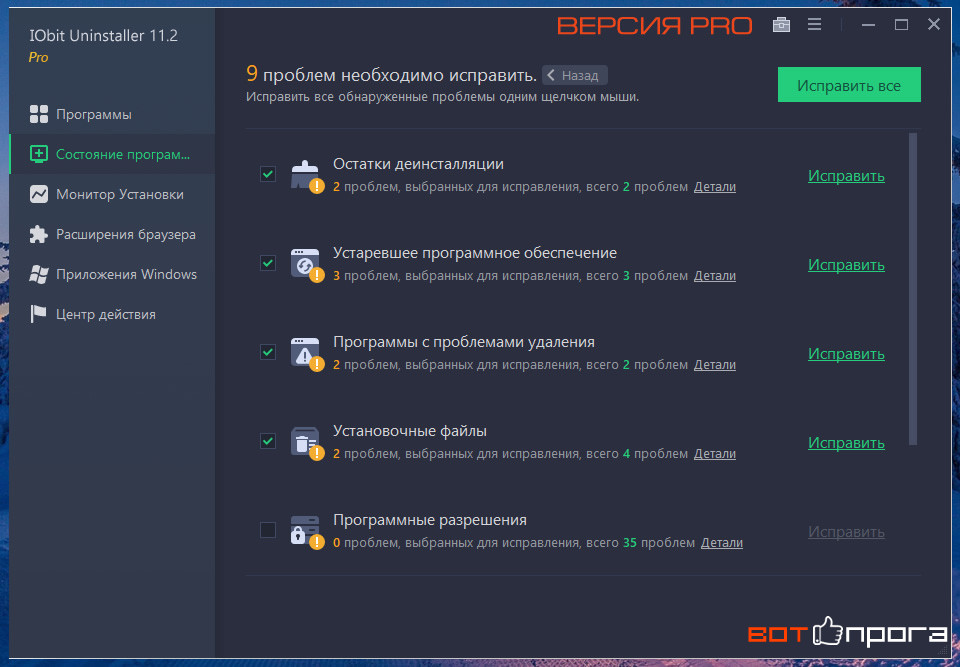Click Исправить for Установочные файлы
The image size is (960, 667).
(846, 443)
